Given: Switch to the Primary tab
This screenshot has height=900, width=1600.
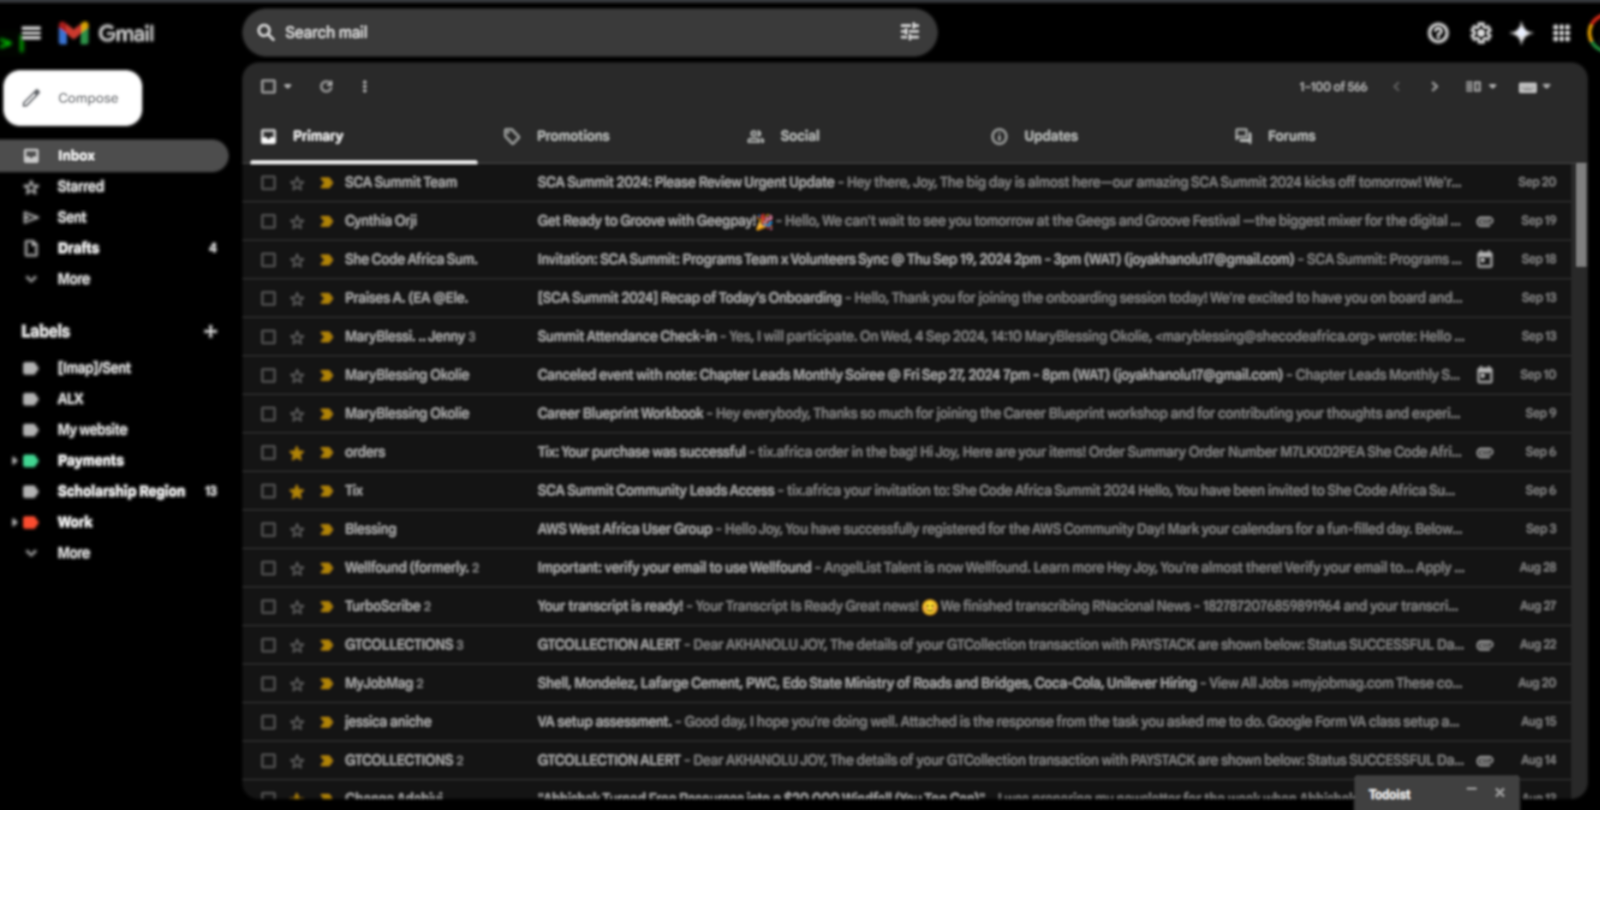Looking at the screenshot, I should pyautogui.click(x=364, y=136).
